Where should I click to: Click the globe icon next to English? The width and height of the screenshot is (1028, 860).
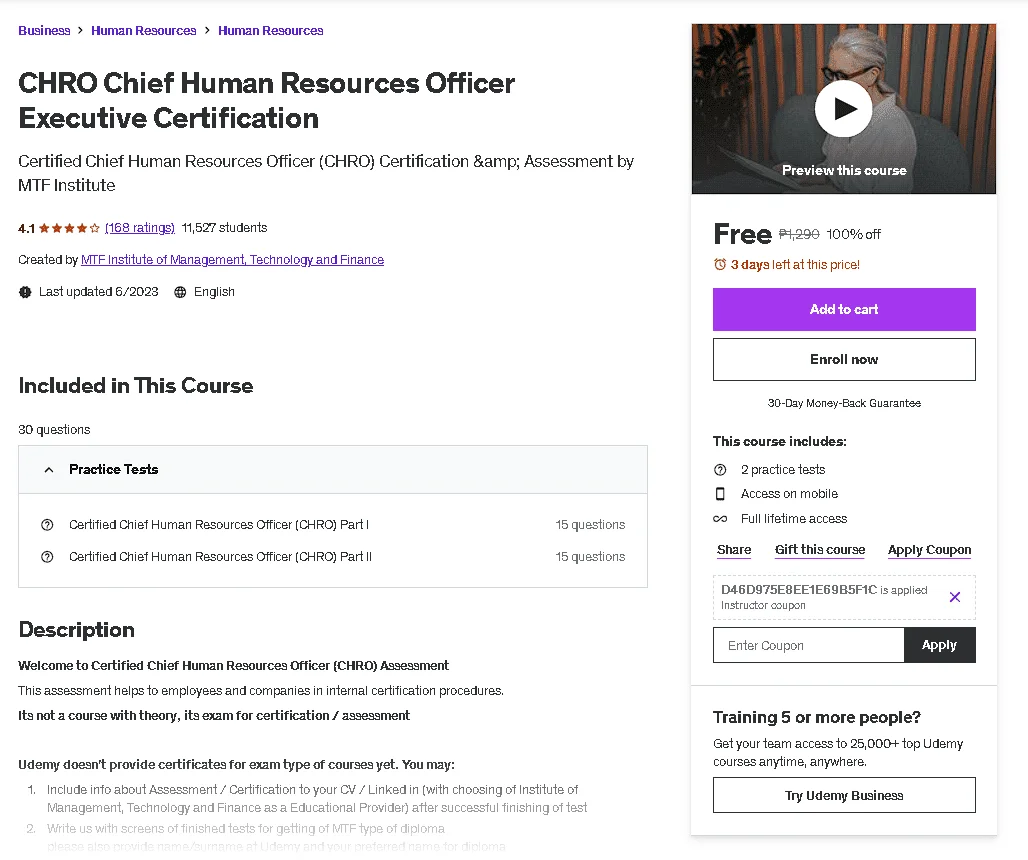tap(180, 292)
